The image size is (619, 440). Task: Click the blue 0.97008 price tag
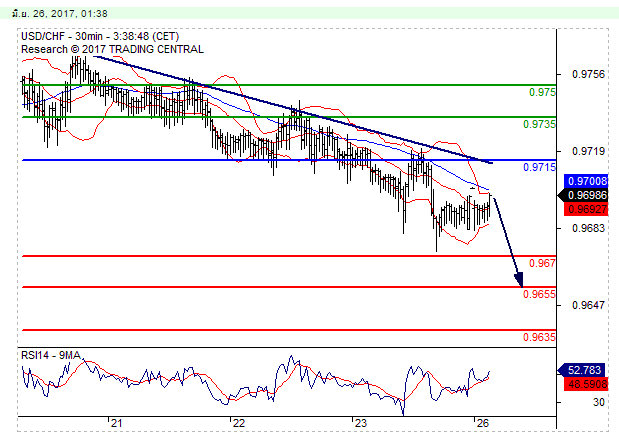click(x=586, y=181)
